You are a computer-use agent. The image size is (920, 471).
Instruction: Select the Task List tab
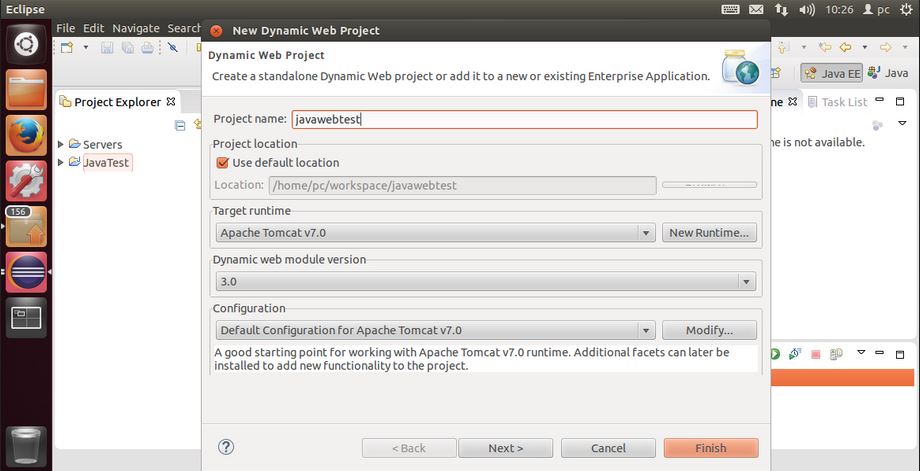pyautogui.click(x=837, y=102)
